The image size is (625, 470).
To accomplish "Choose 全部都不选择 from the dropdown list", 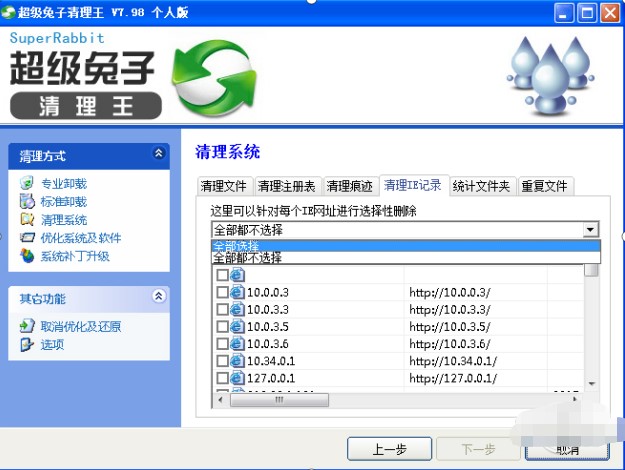I will pyautogui.click(x=405, y=258).
